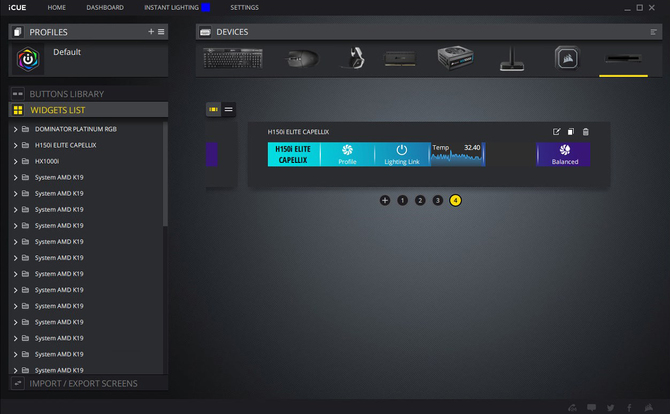
Task: Add a new screen with plus button
Action: [385, 200]
